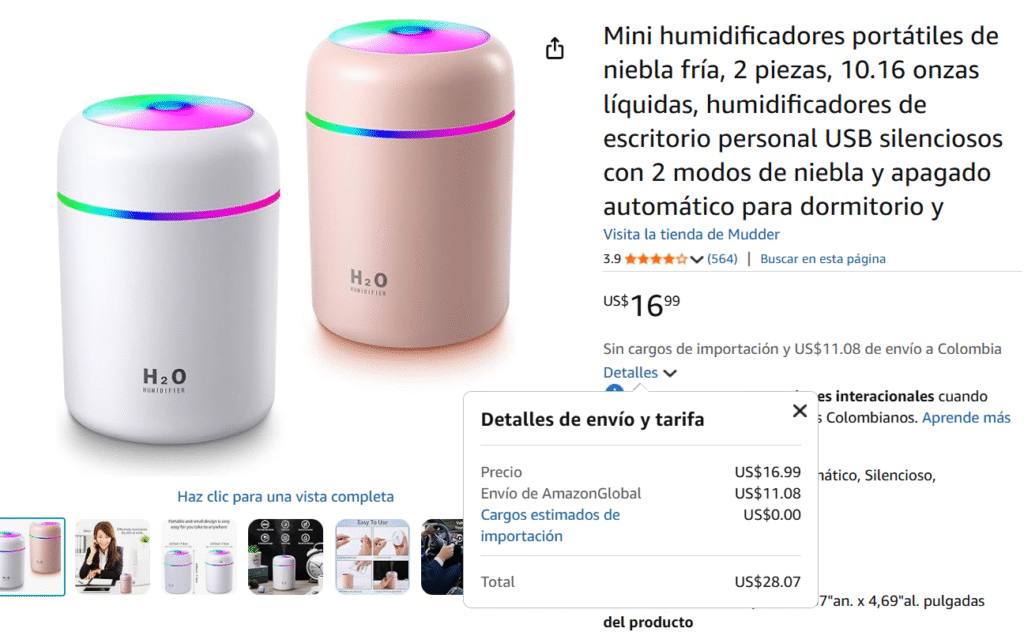Select the thumbnail of woman at desk
Image resolution: width=1024 pixels, height=632 pixels.
pyautogui.click(x=112, y=557)
